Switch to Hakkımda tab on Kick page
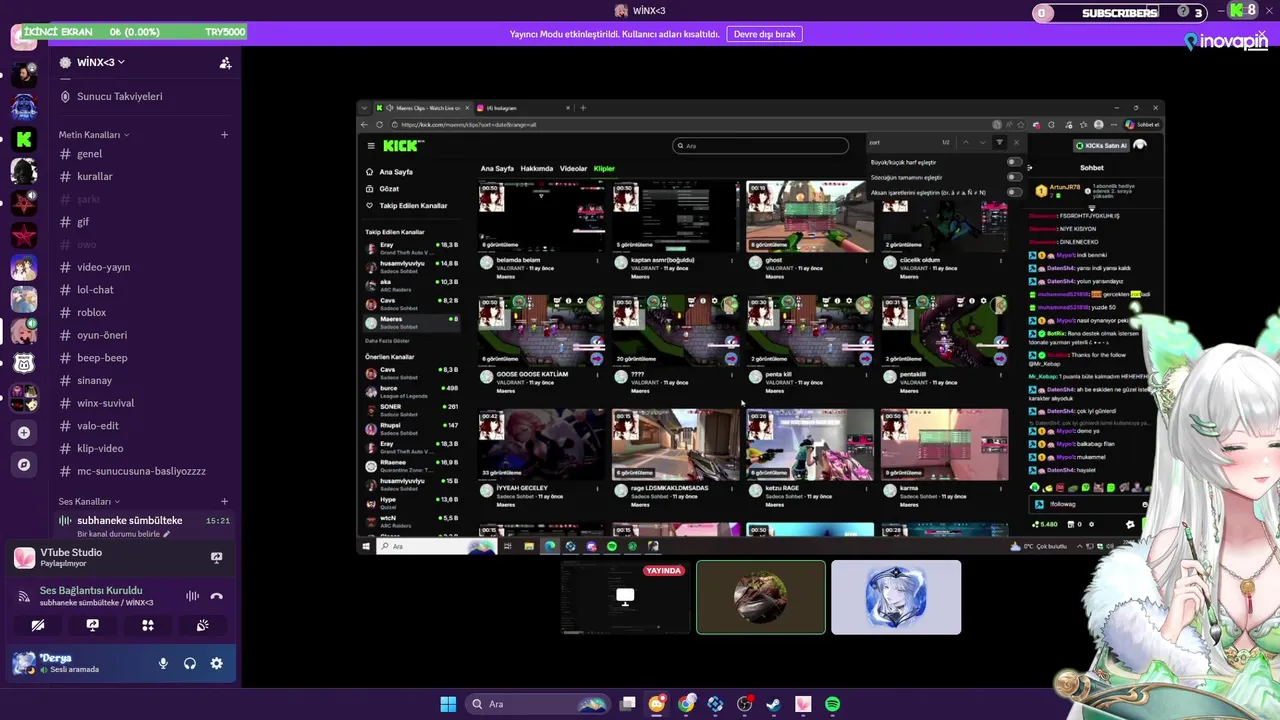This screenshot has height=720, width=1280. [x=537, y=169]
